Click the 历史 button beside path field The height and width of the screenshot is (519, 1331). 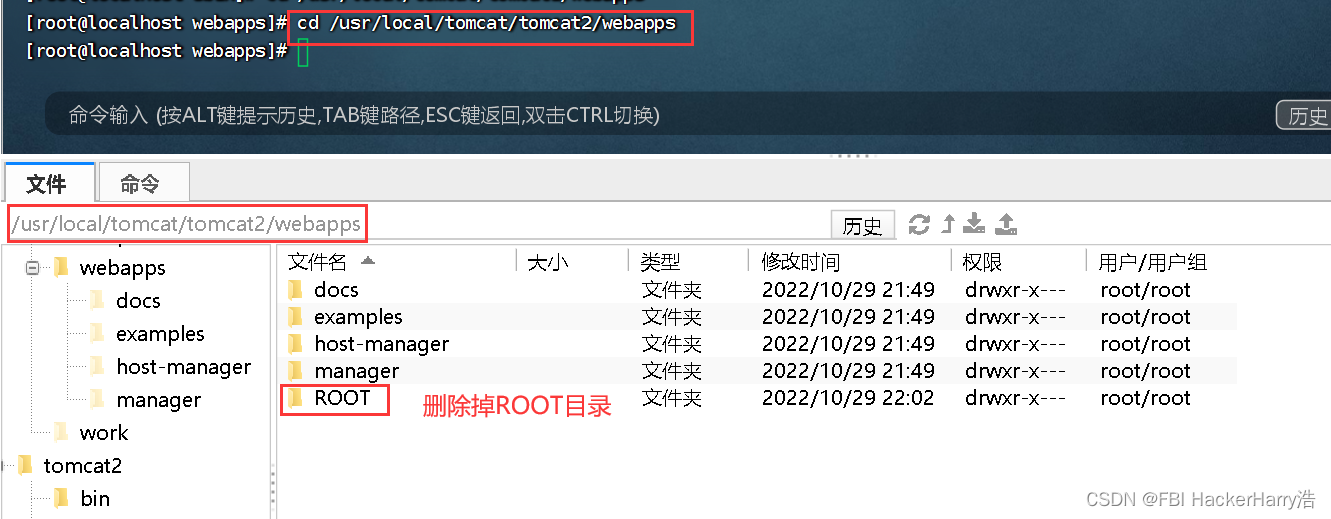tap(862, 226)
